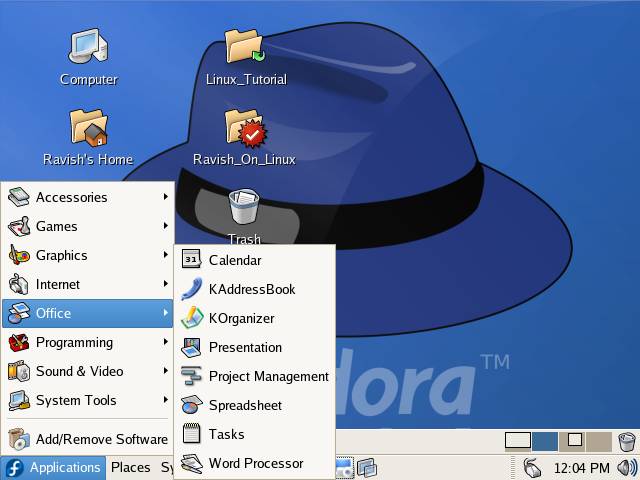Screen dimensions: 640x480
Task: Launch Word Processor from Office menu
Action: pos(255,463)
